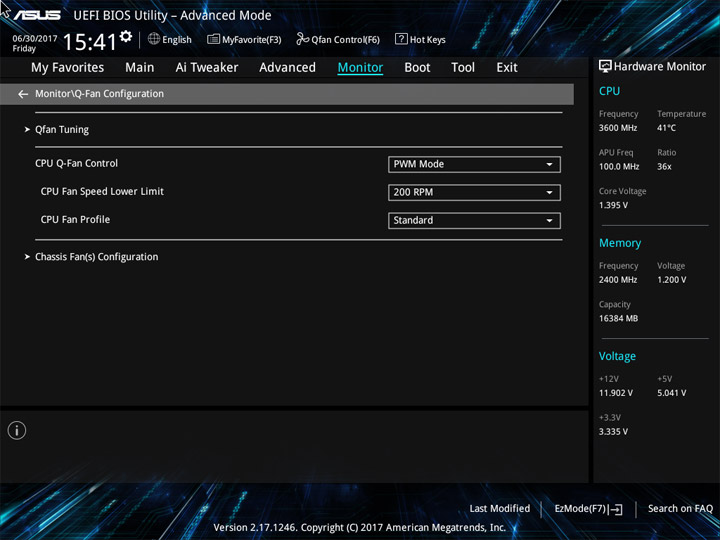Viewport: 720px width, 540px height.
Task: Click the arrow on the 200 RPM dropdown
Action: (x=549, y=192)
